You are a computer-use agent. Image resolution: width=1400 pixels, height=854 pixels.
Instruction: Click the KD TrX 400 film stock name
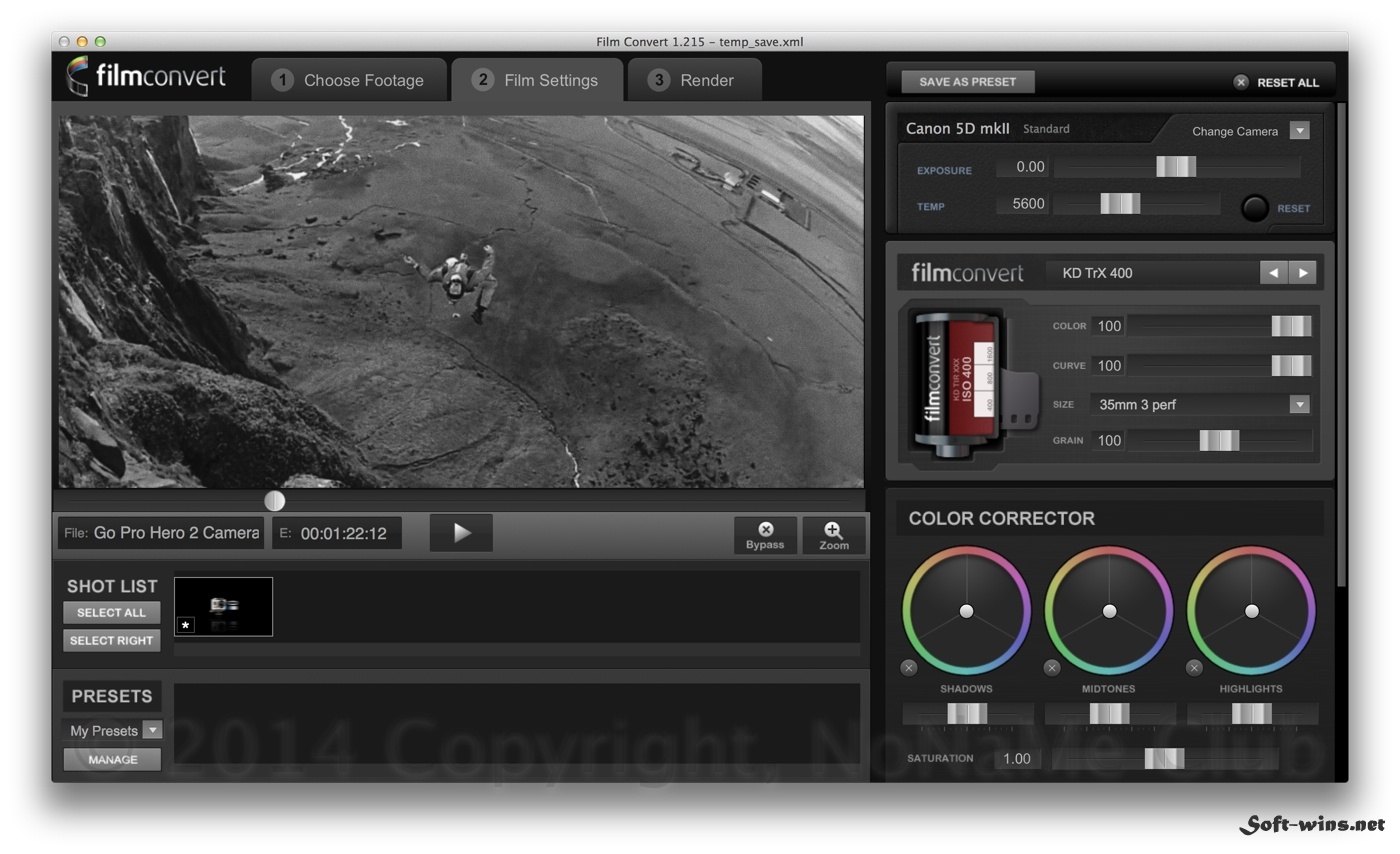(x=1097, y=273)
